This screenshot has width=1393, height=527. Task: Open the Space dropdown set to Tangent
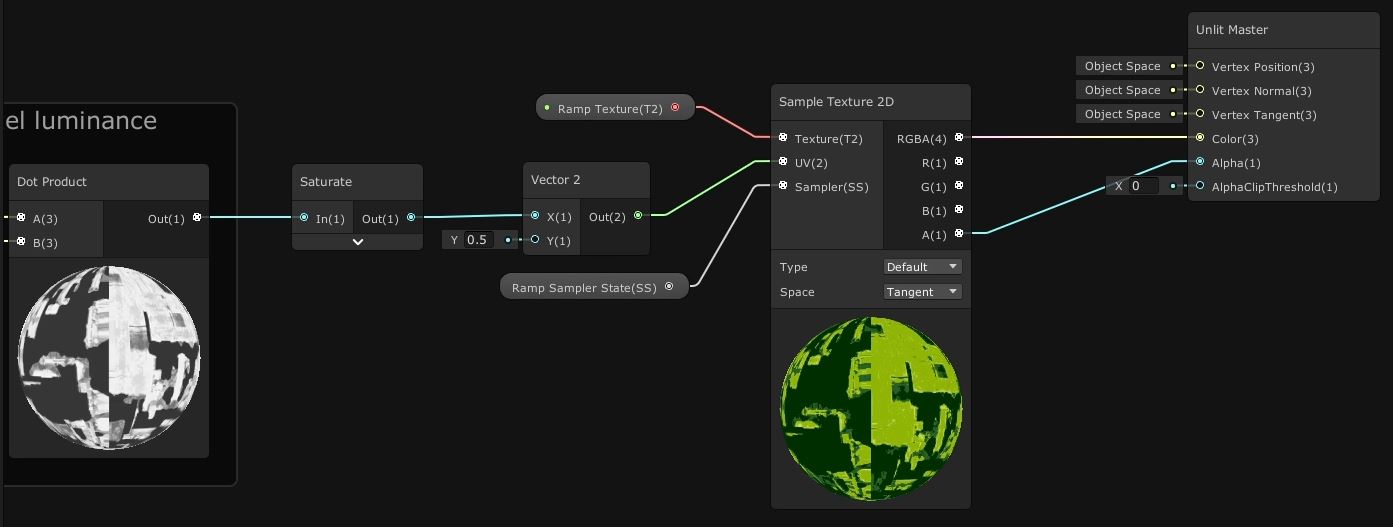click(x=922, y=292)
